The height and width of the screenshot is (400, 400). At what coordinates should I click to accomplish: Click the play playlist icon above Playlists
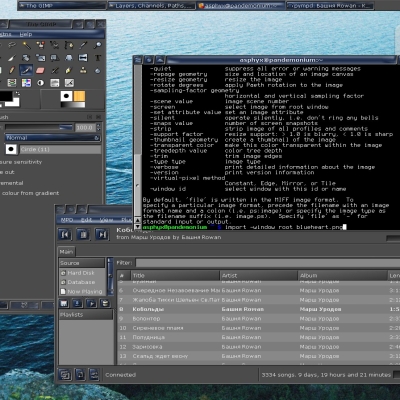click(x=91, y=303)
